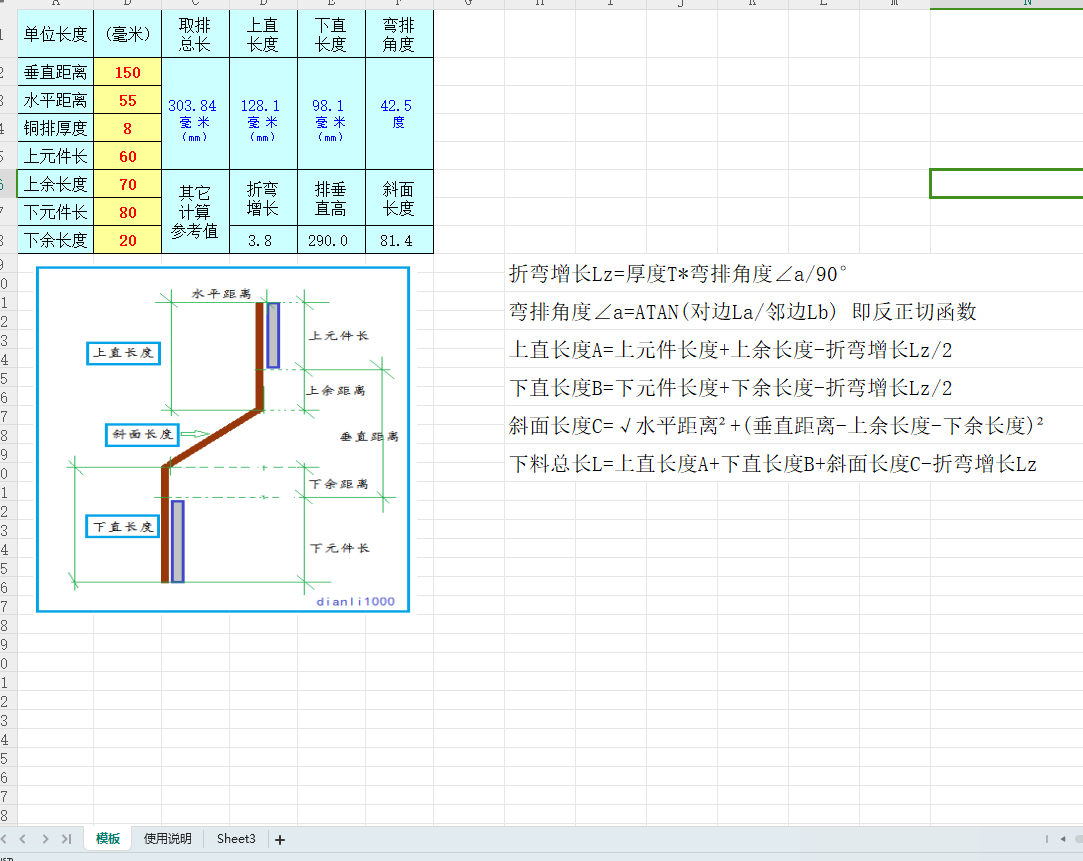Select the 下元件长 label cell

pos(55,212)
